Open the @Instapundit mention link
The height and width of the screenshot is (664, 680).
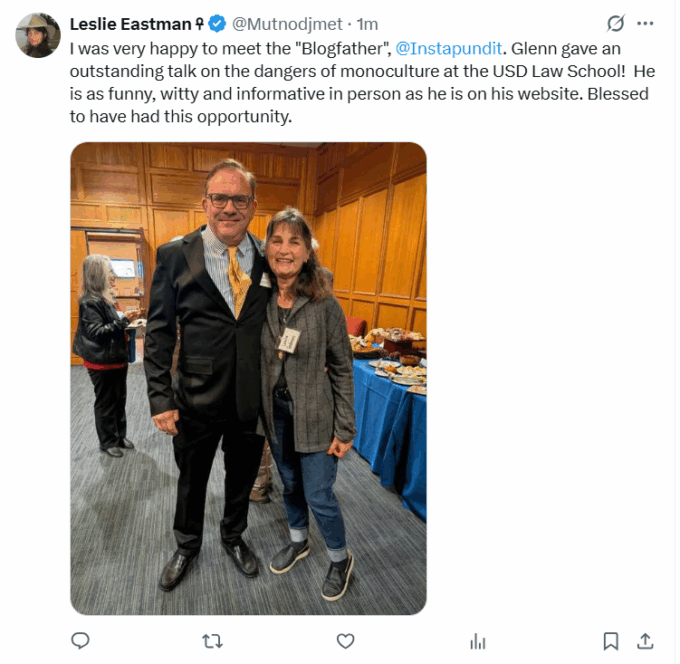pos(448,49)
